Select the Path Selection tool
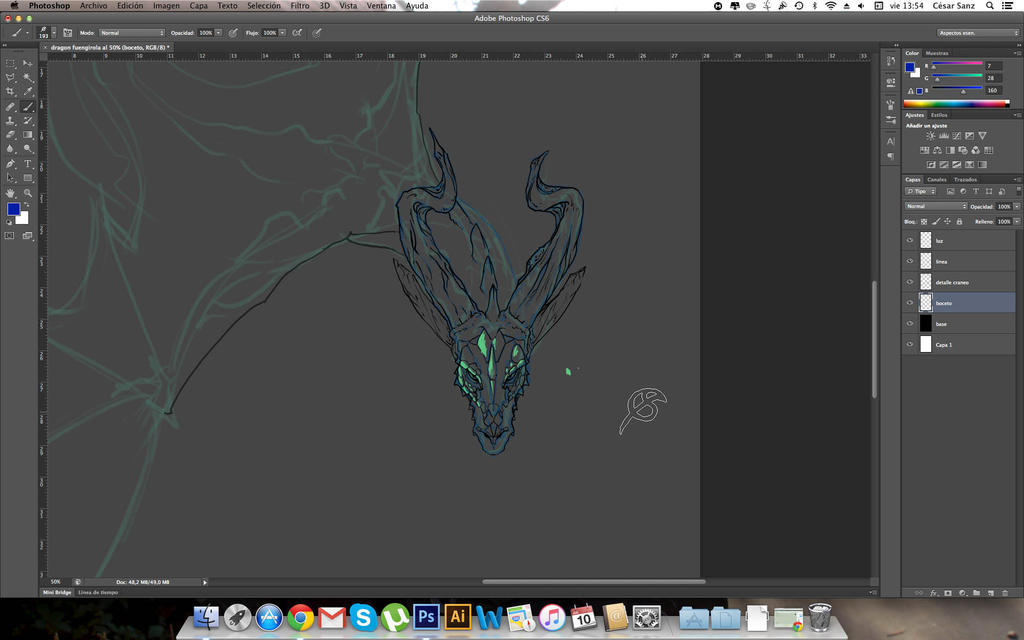Screen dimensions: 1024x640 pyautogui.click(x=10, y=178)
